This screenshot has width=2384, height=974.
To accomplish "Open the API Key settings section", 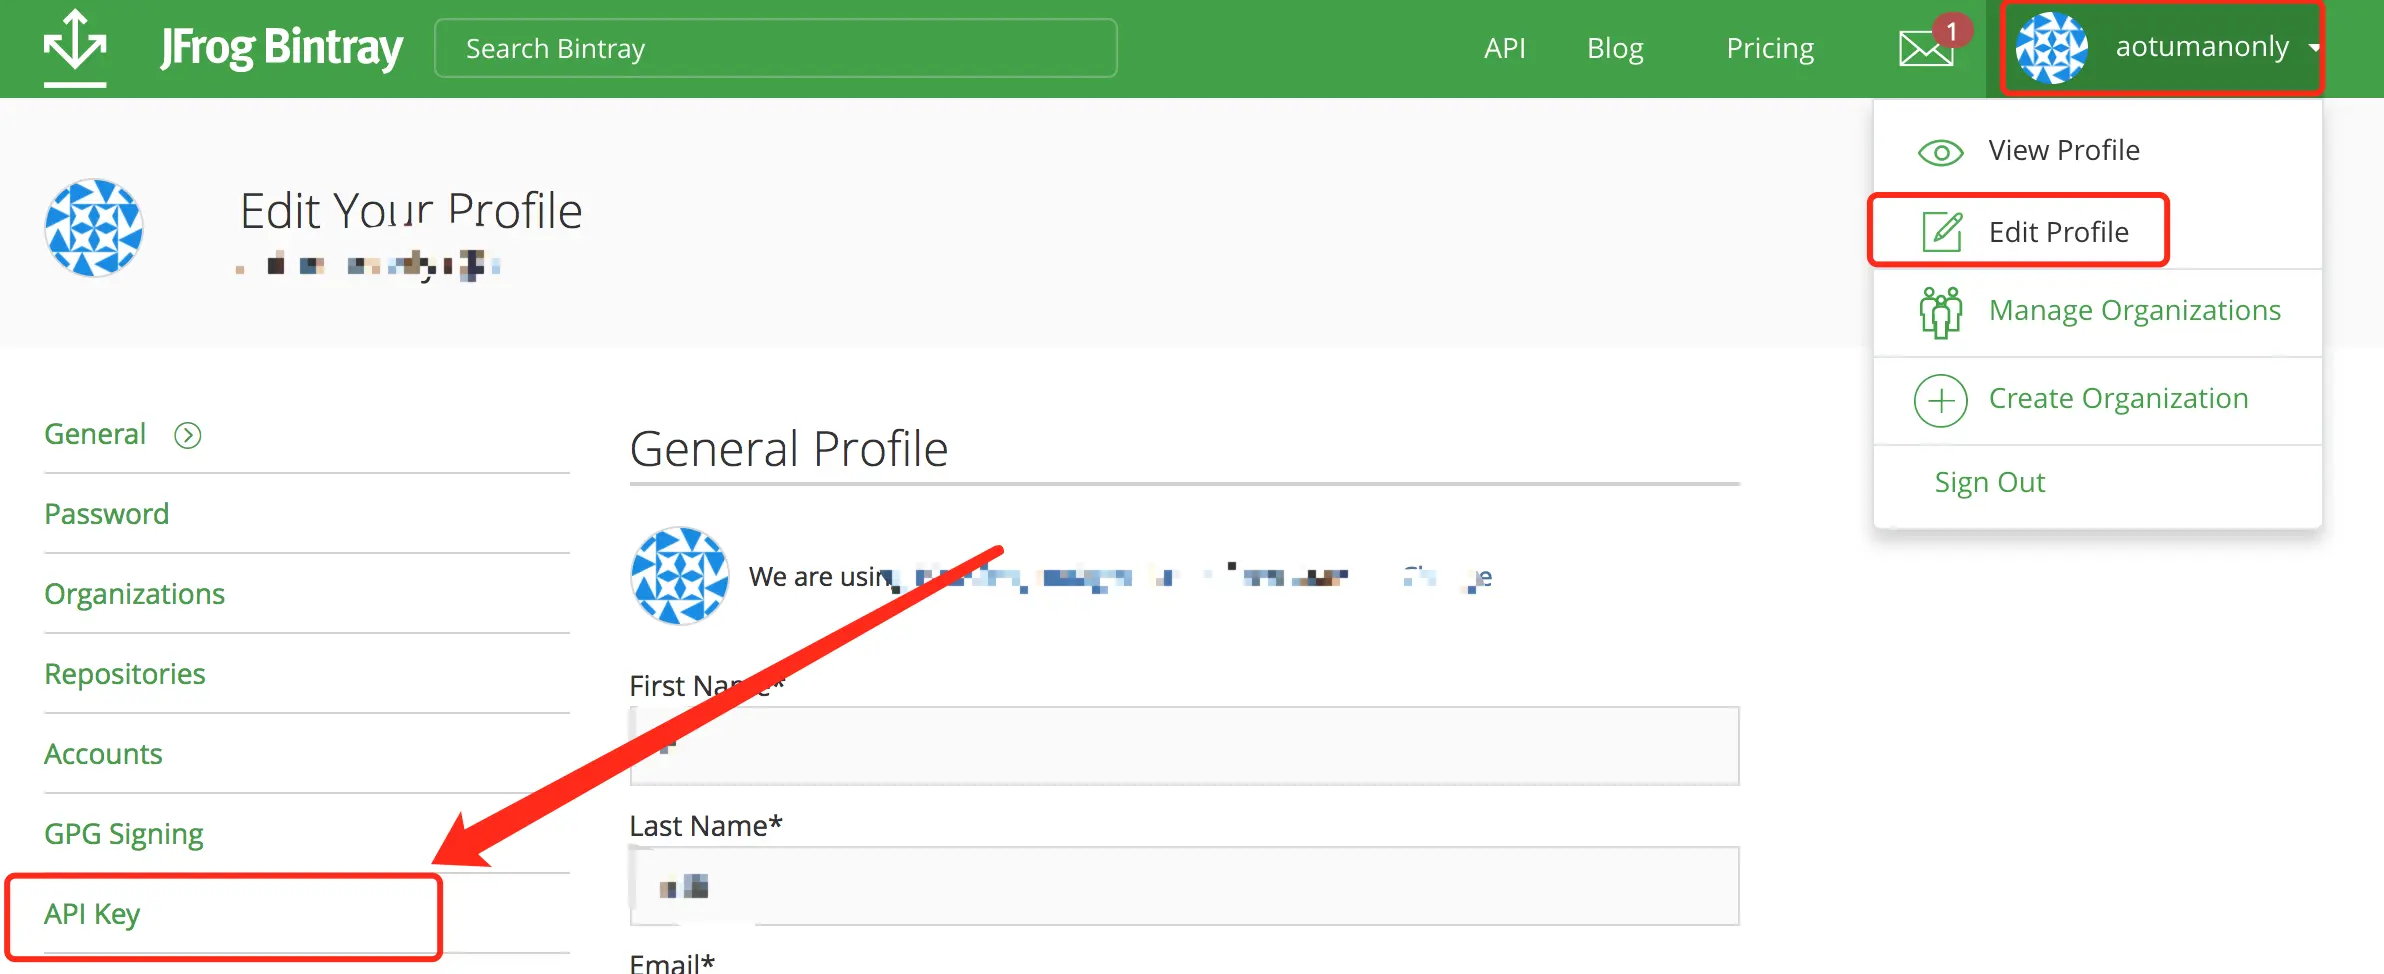I will tap(92, 914).
